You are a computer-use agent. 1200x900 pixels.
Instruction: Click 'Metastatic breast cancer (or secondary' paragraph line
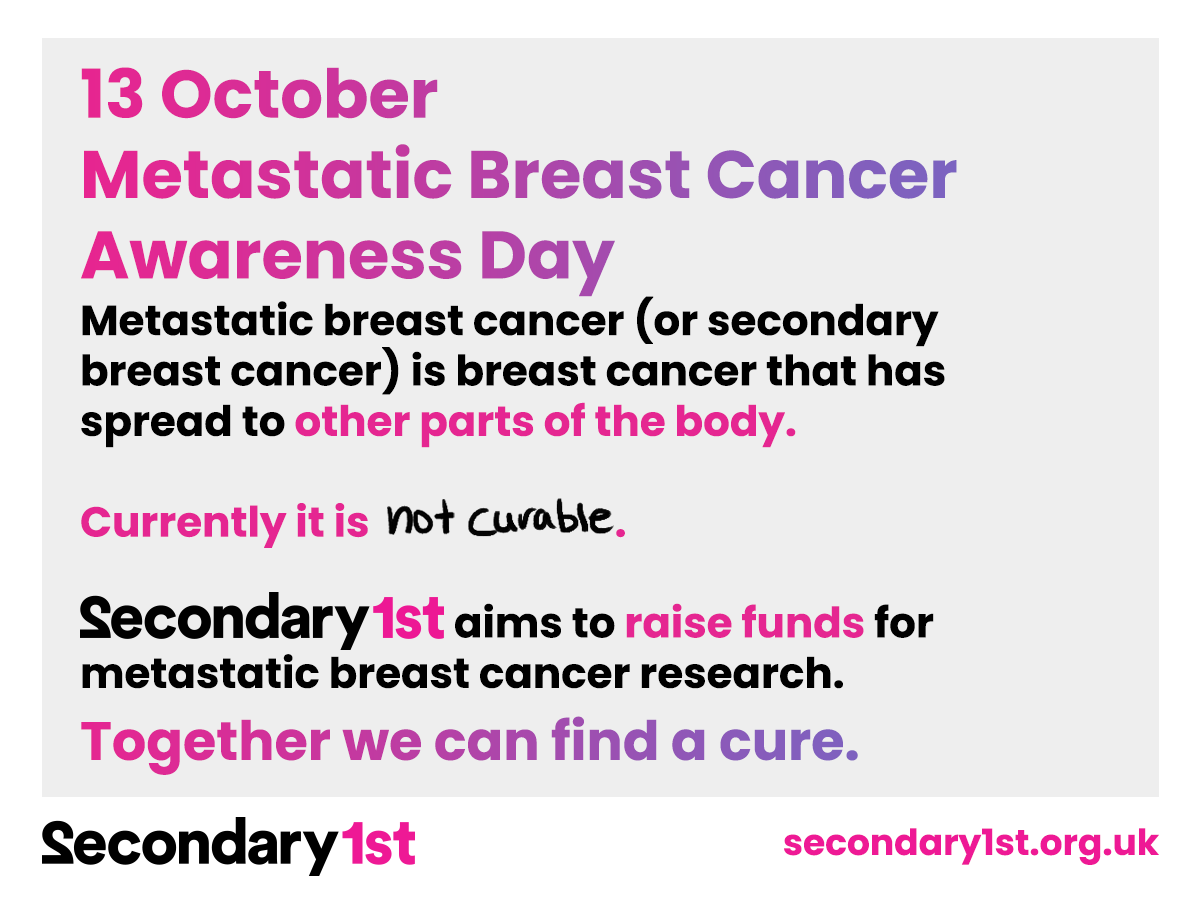point(510,322)
